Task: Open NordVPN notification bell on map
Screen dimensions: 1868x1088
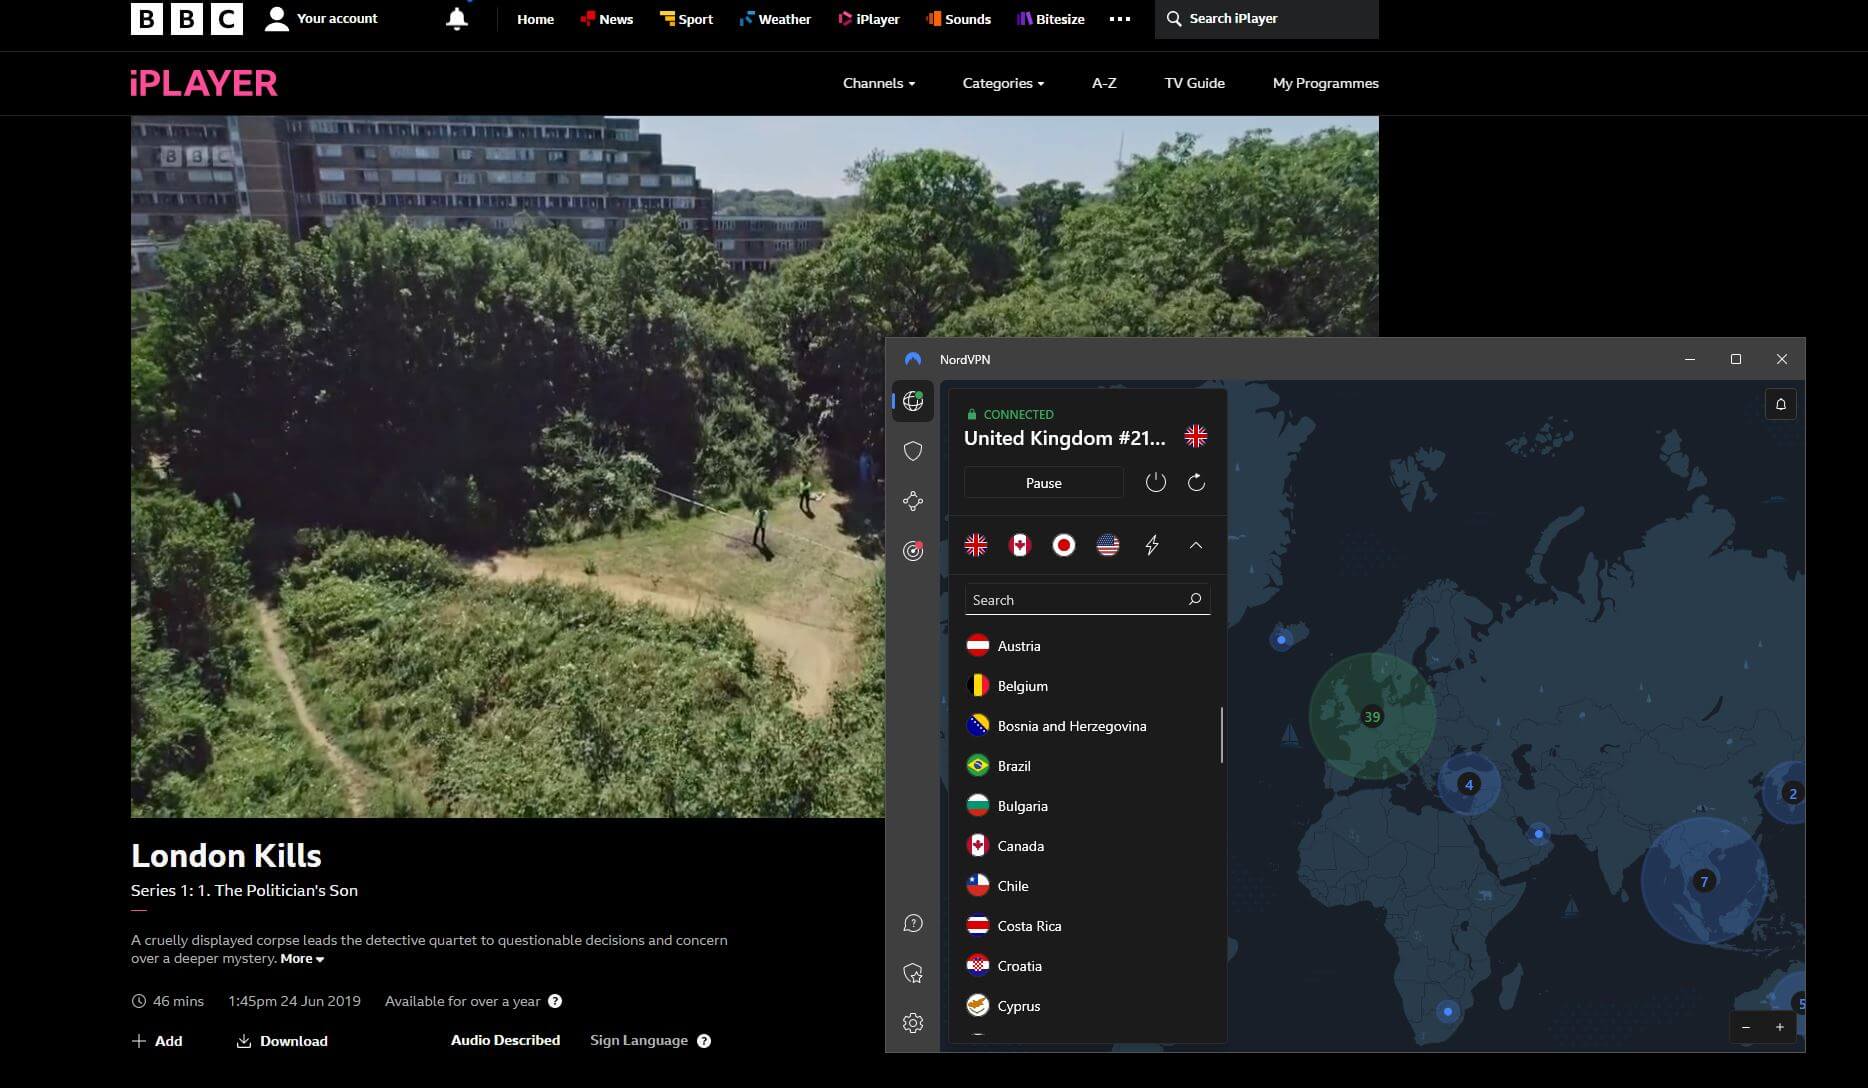Action: tap(1781, 404)
